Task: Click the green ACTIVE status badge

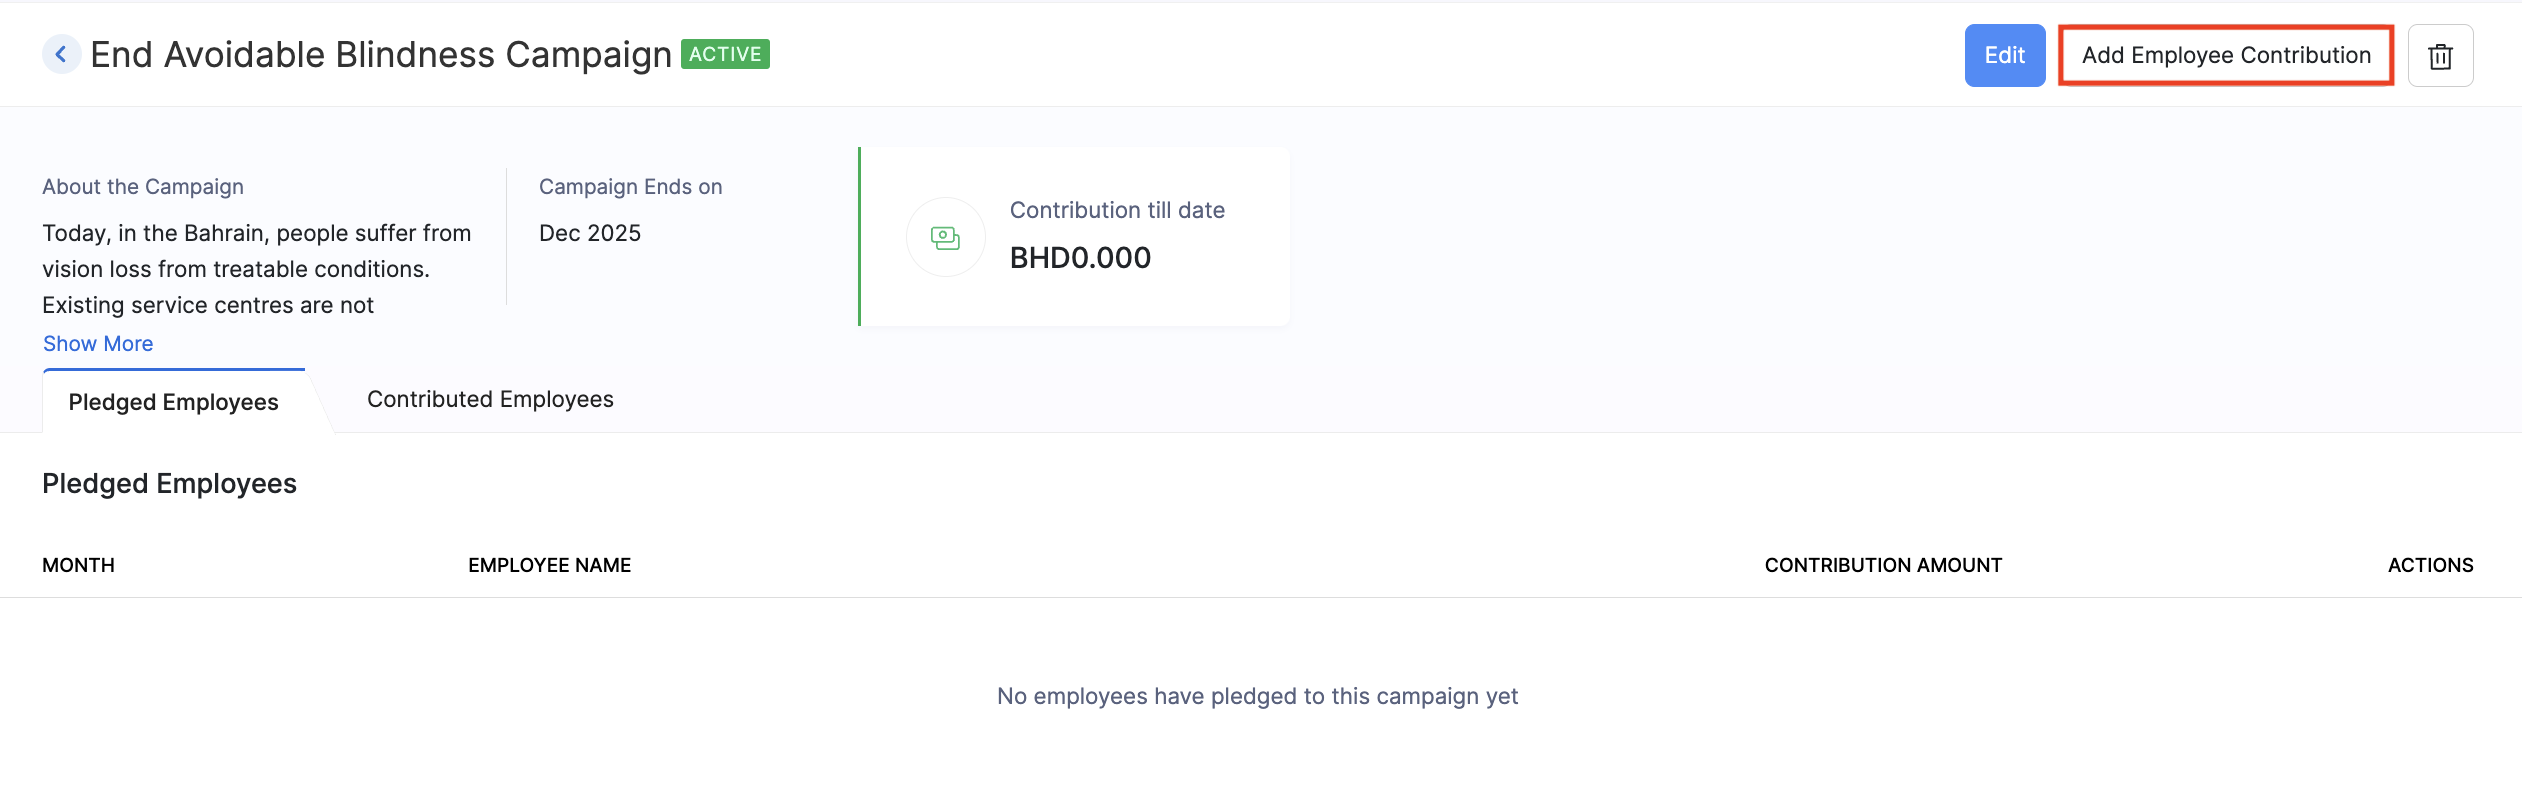Action: coord(725,54)
